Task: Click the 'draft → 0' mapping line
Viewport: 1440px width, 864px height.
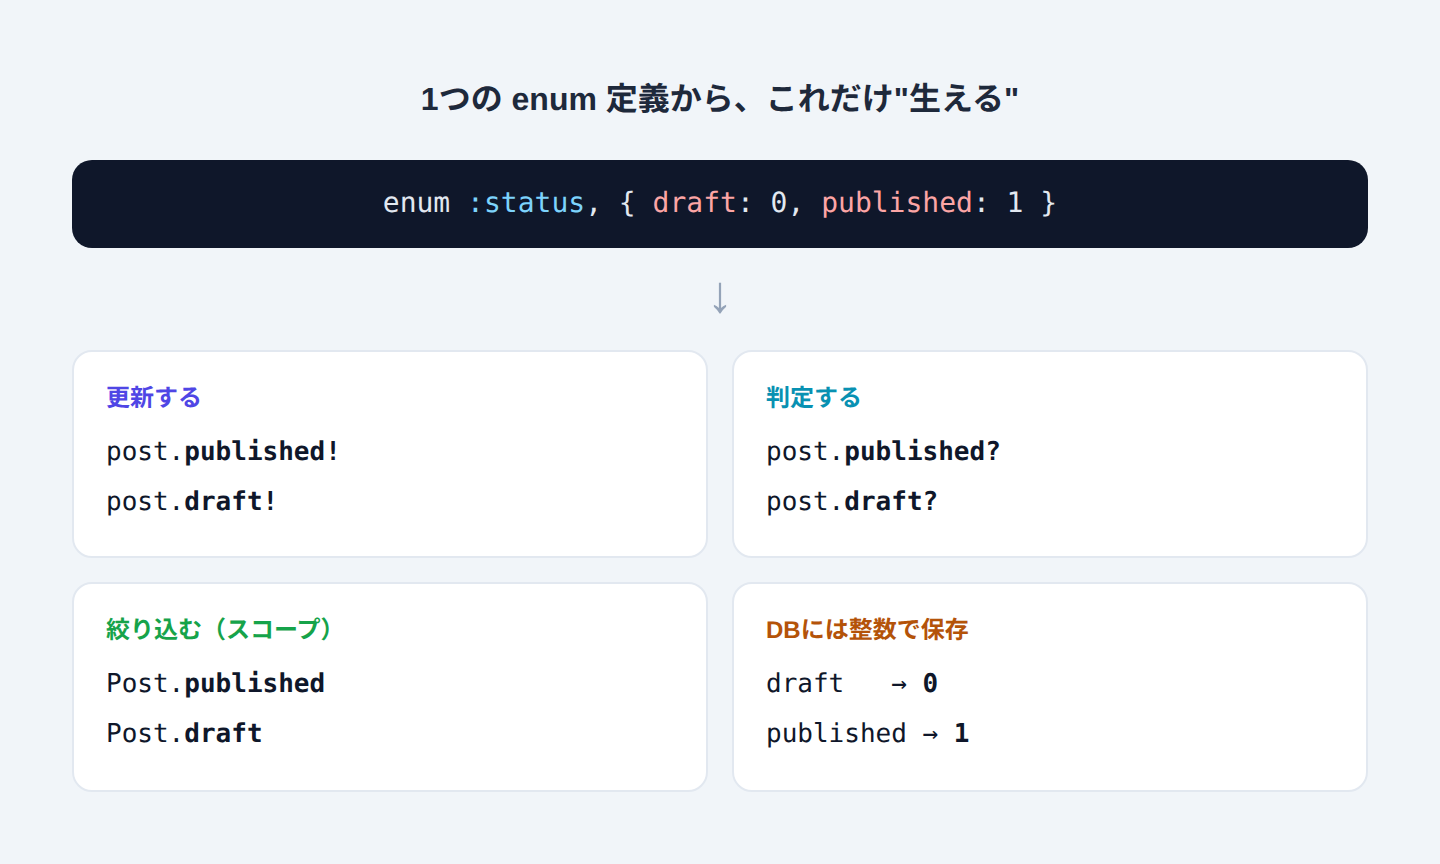Action: tap(852, 683)
